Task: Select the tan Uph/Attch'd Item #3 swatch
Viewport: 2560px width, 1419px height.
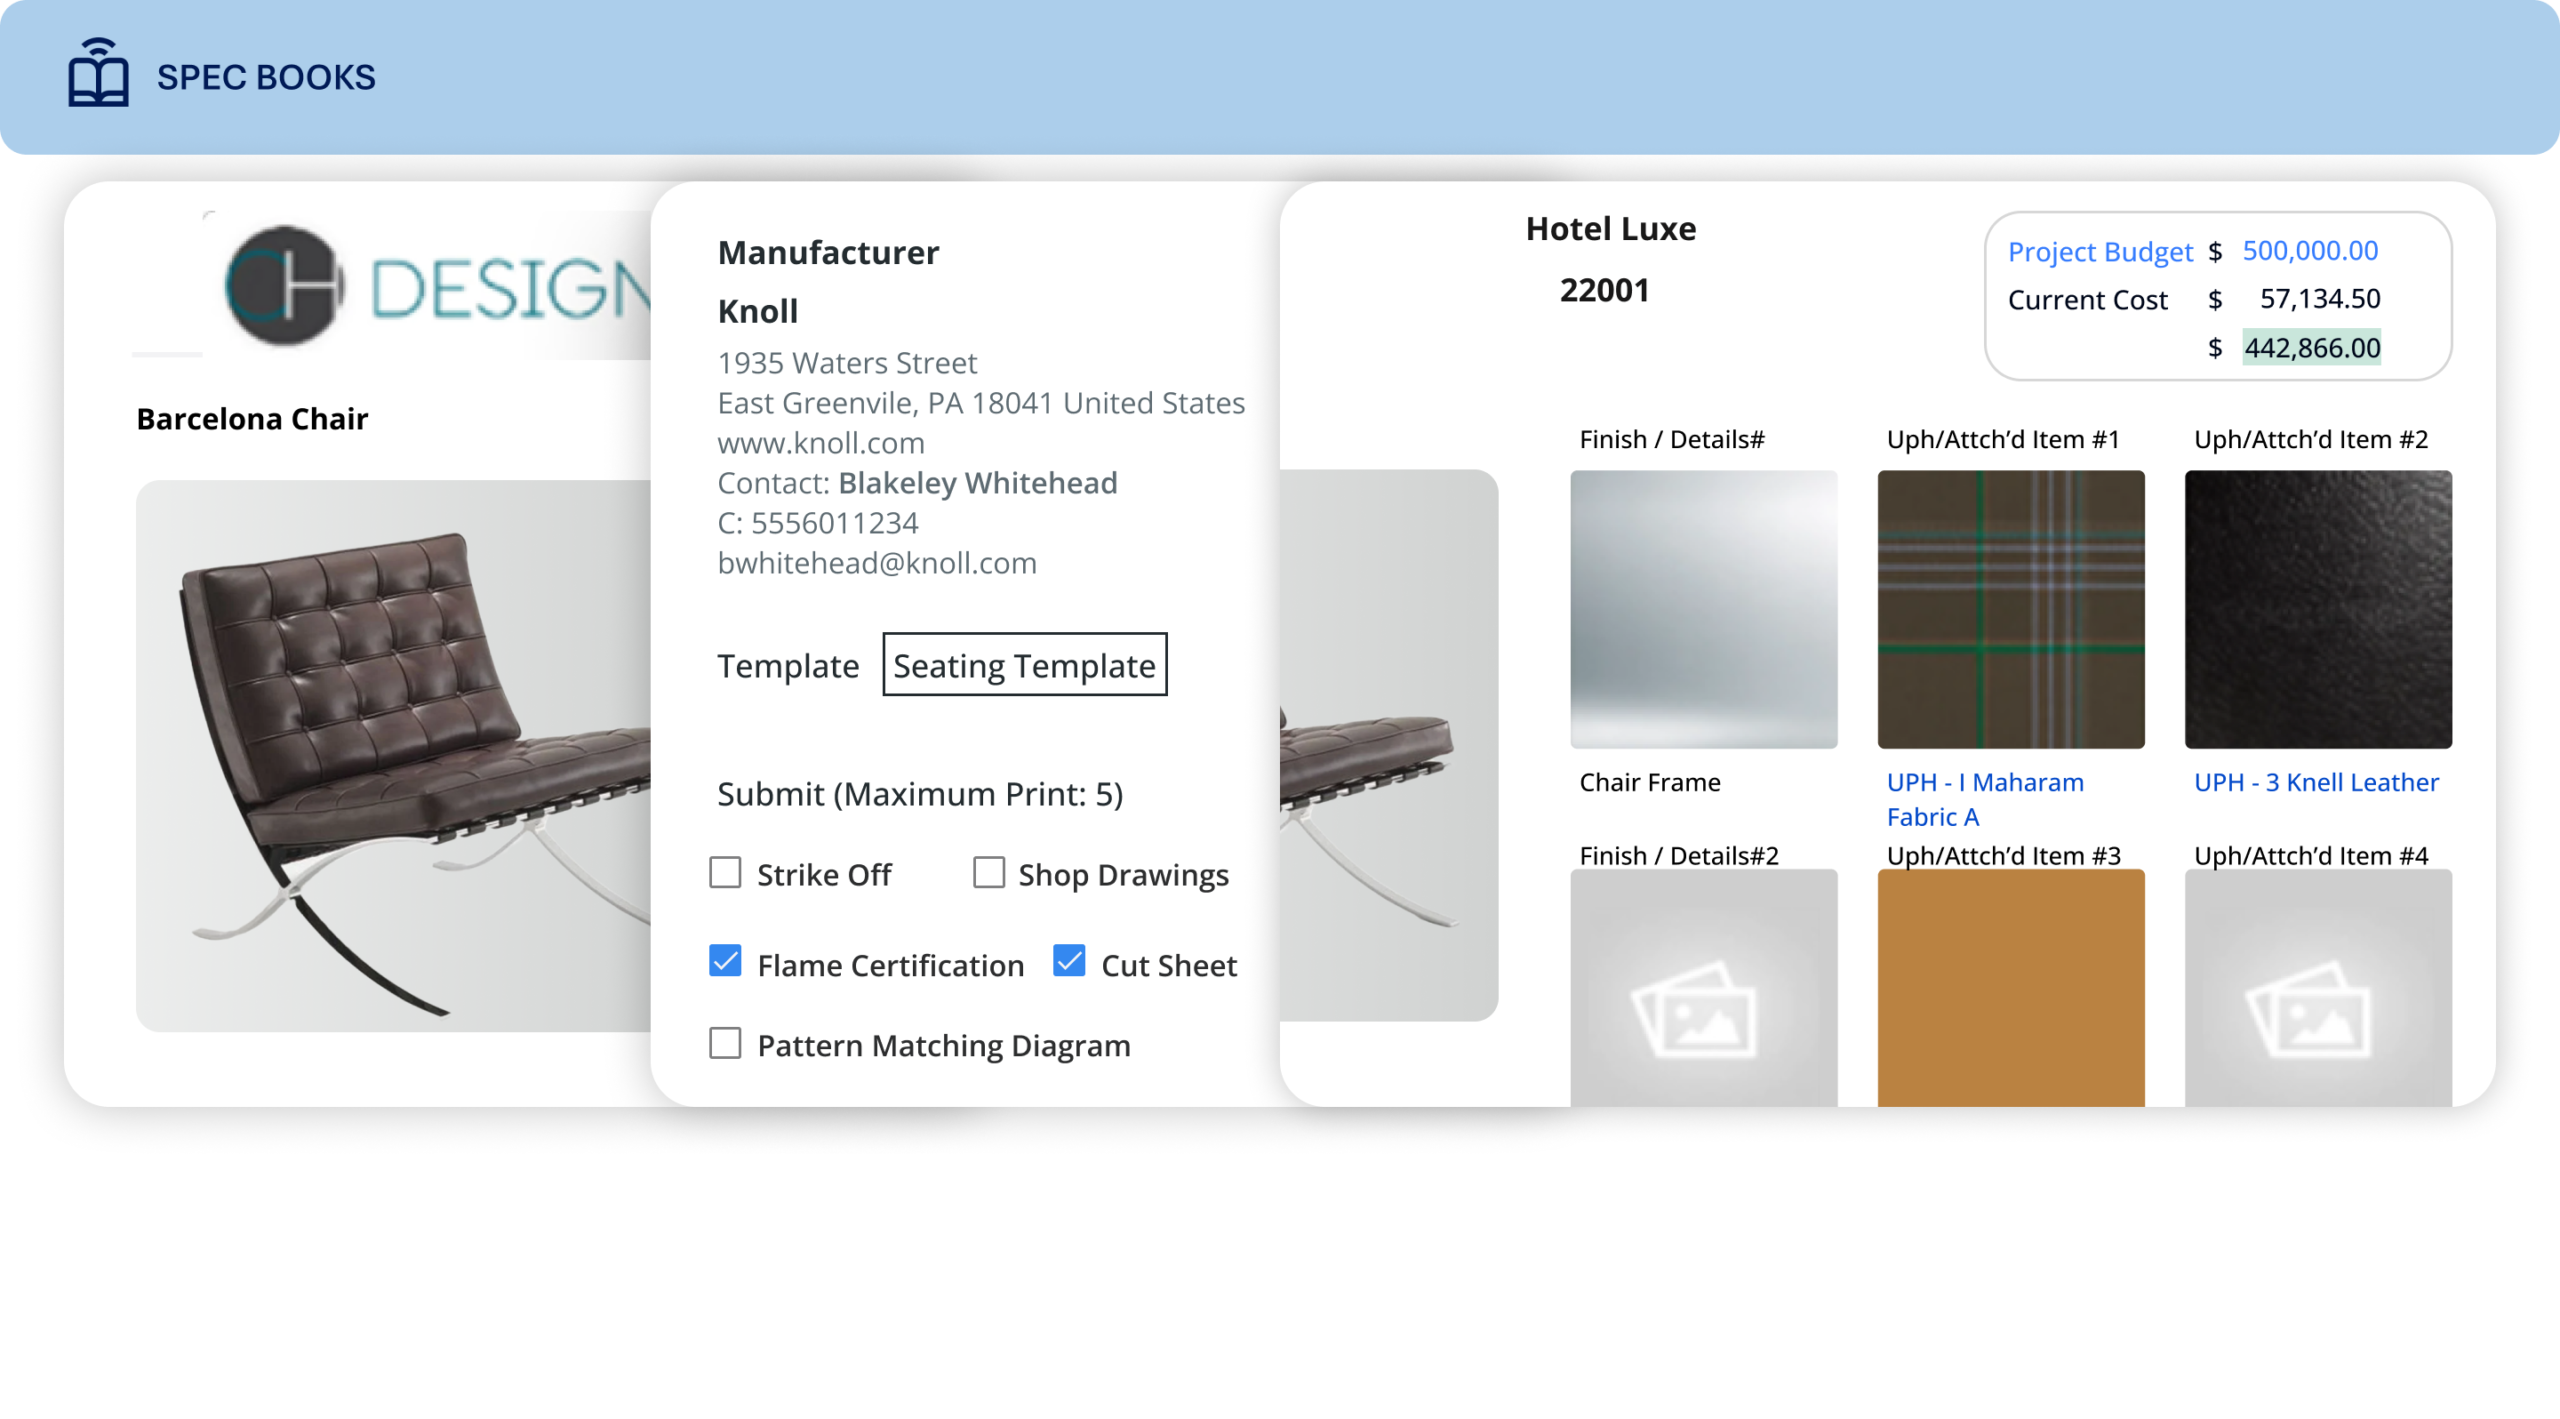Action: point(2011,988)
